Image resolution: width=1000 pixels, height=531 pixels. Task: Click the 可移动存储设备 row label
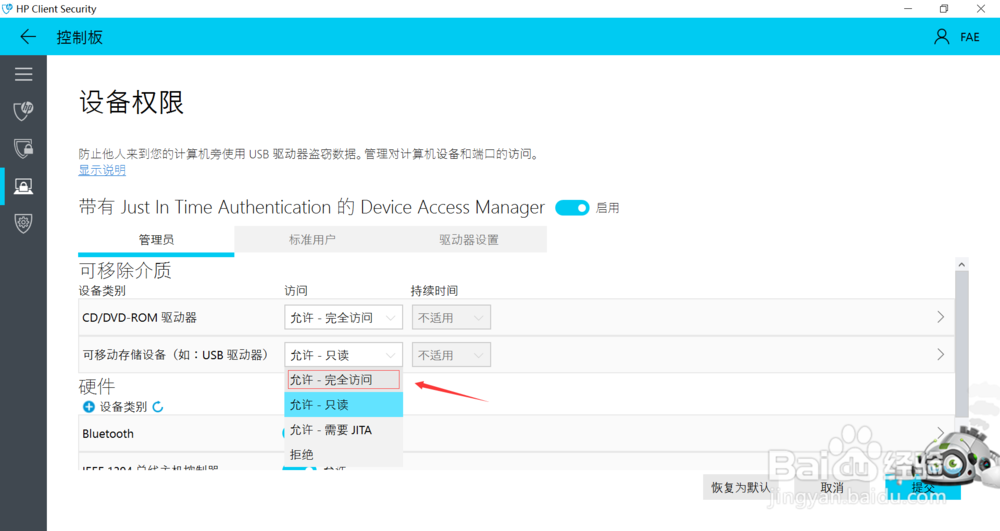(x=175, y=355)
